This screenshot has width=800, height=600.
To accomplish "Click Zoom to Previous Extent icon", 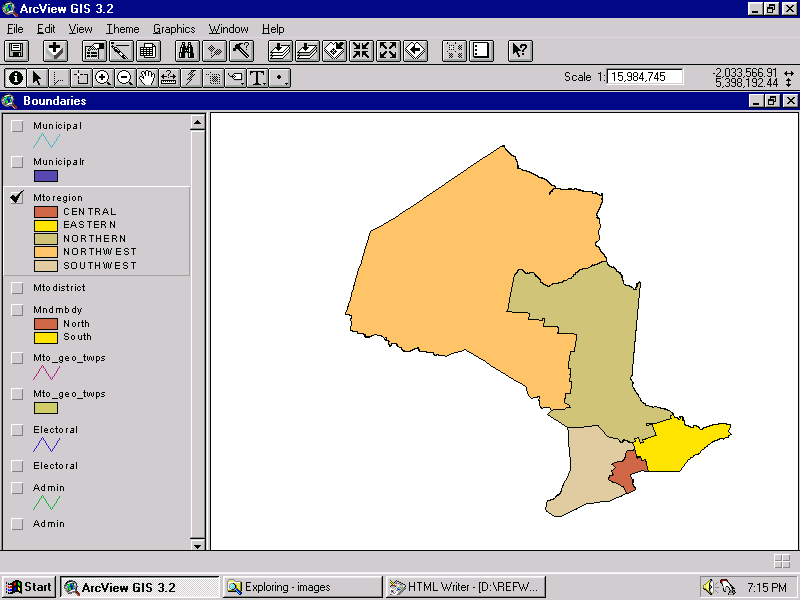I will (415, 51).
